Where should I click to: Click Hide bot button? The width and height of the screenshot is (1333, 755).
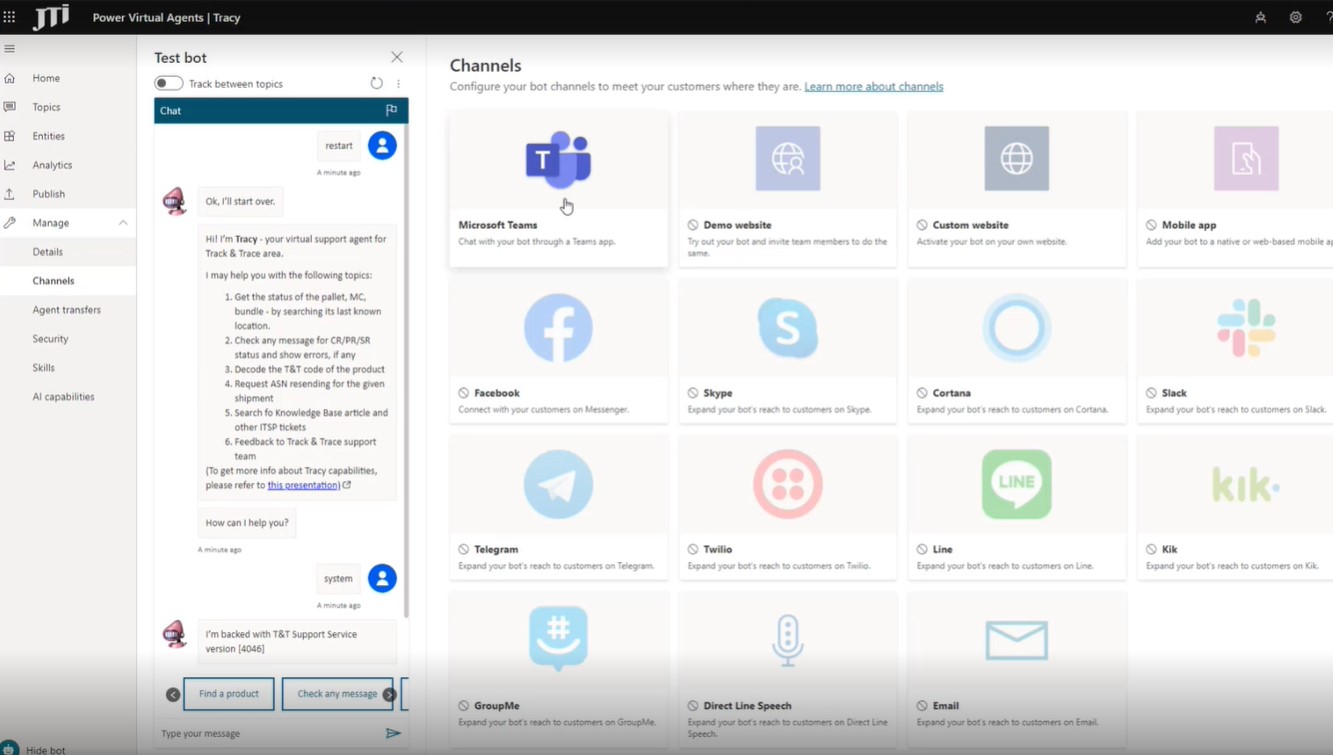pos(36,749)
